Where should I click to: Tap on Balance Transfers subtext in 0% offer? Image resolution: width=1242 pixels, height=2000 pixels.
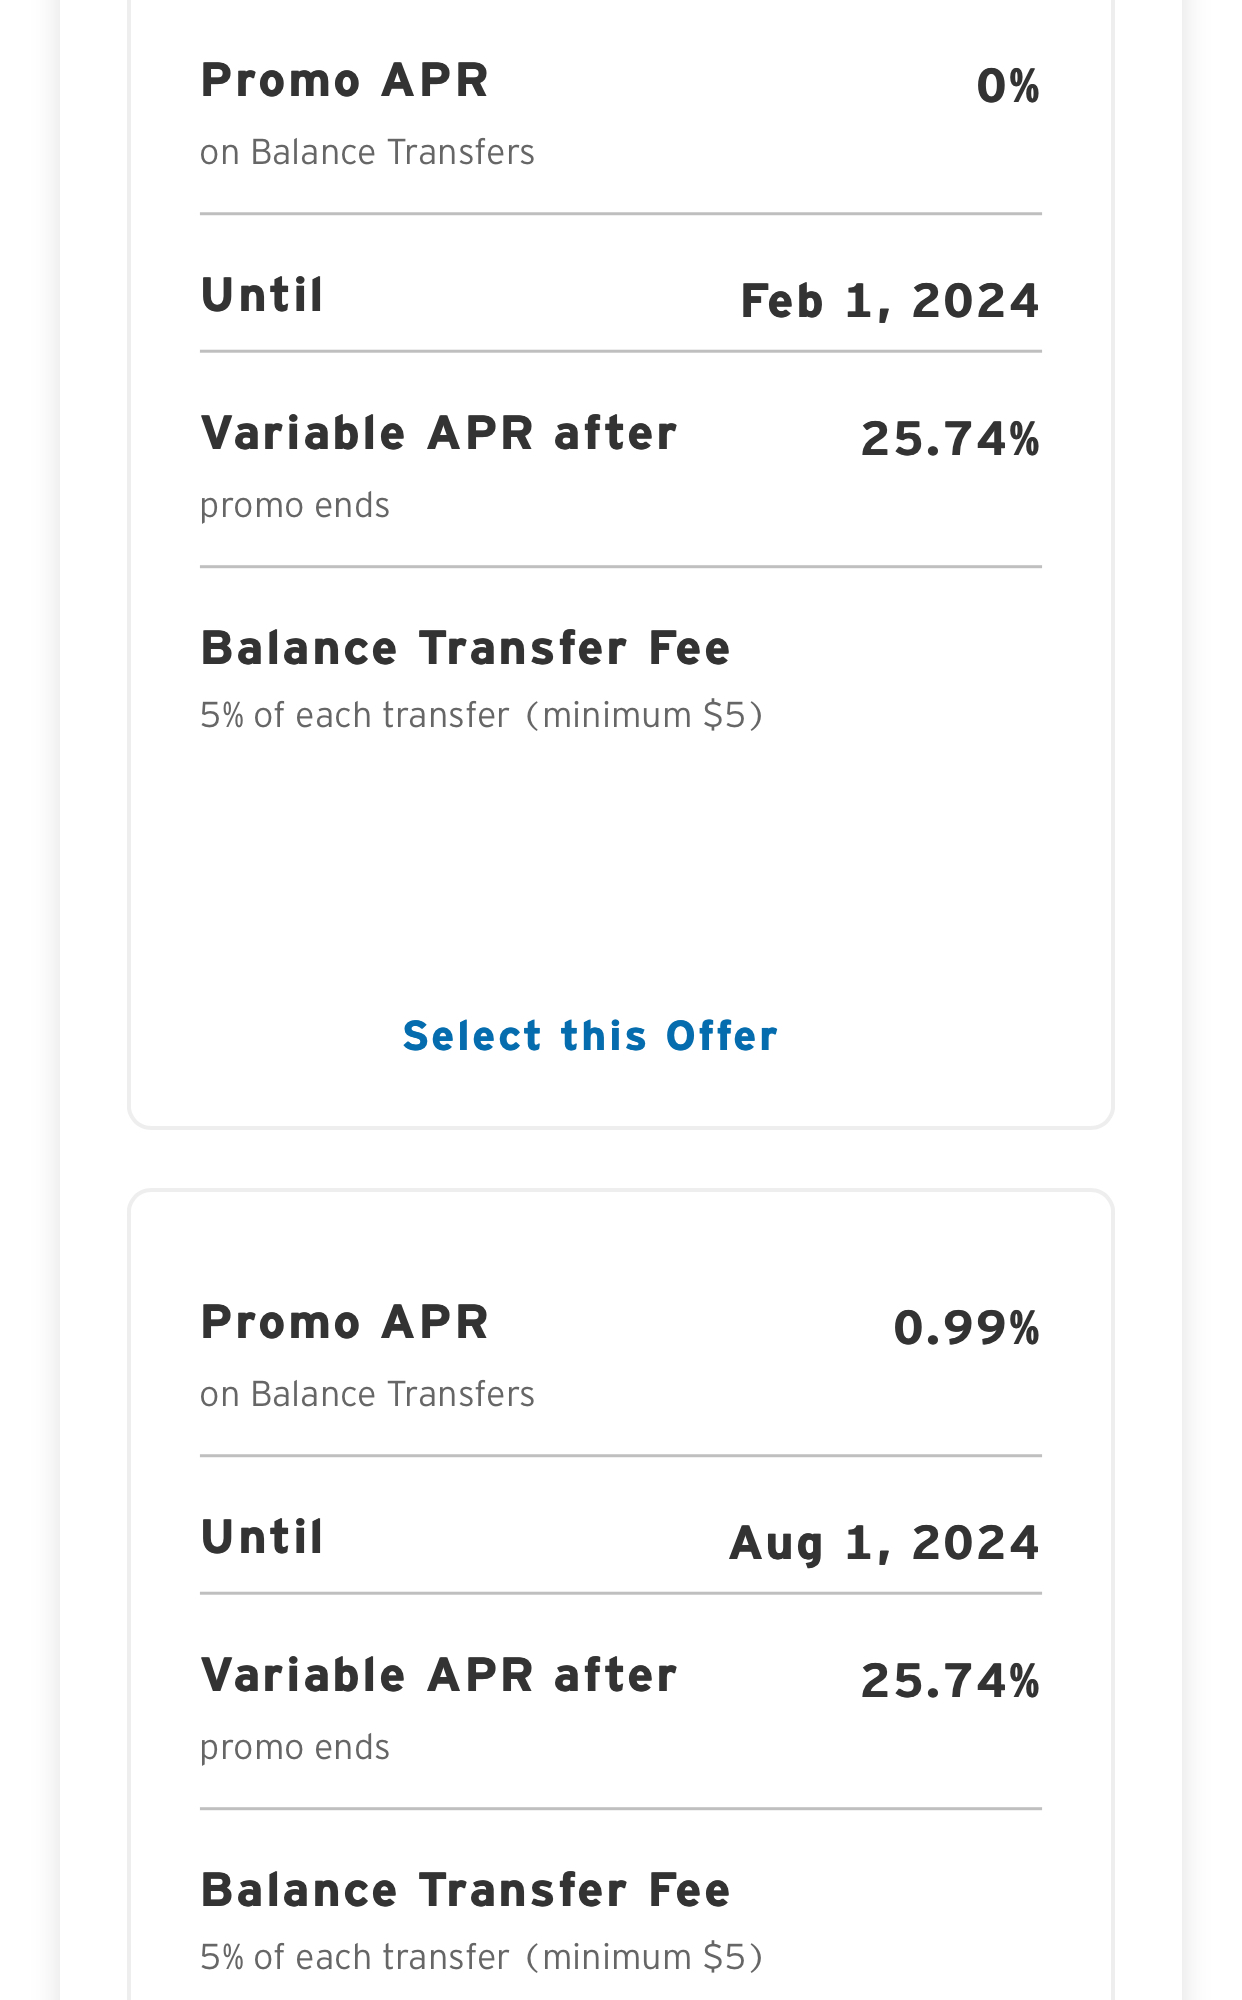click(x=367, y=152)
